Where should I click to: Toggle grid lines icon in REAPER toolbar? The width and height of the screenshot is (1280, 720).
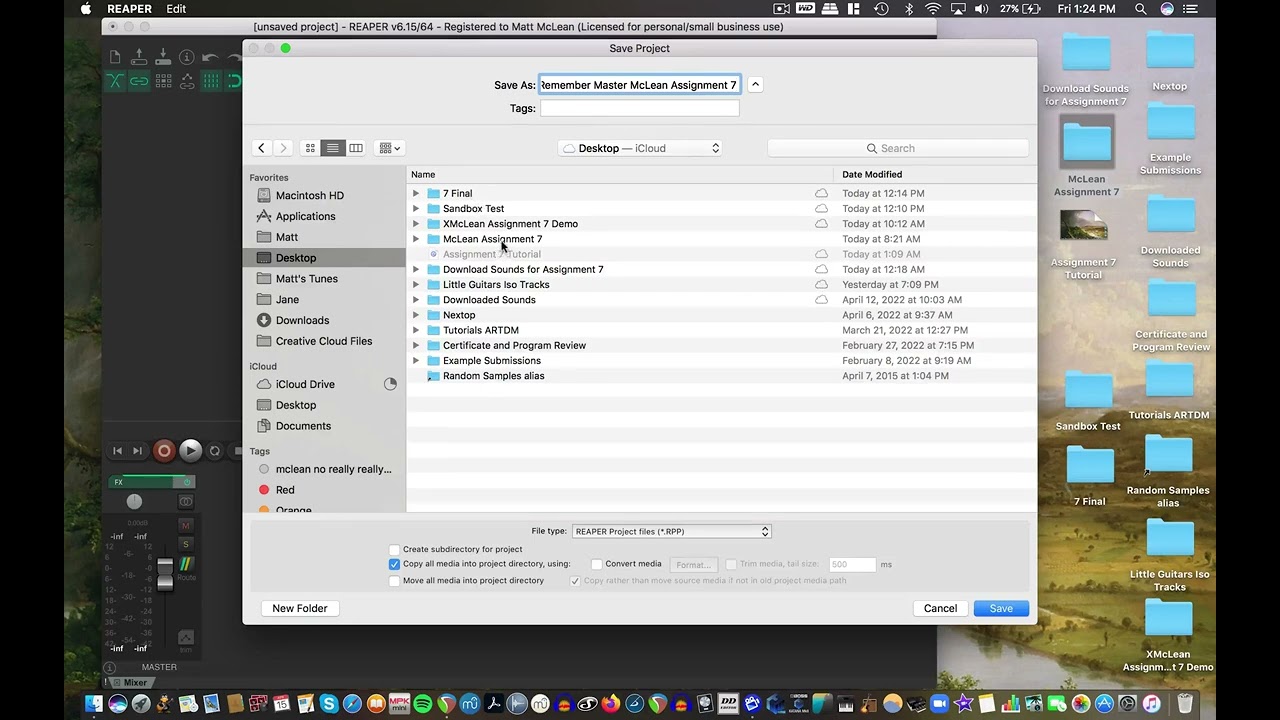(211, 81)
